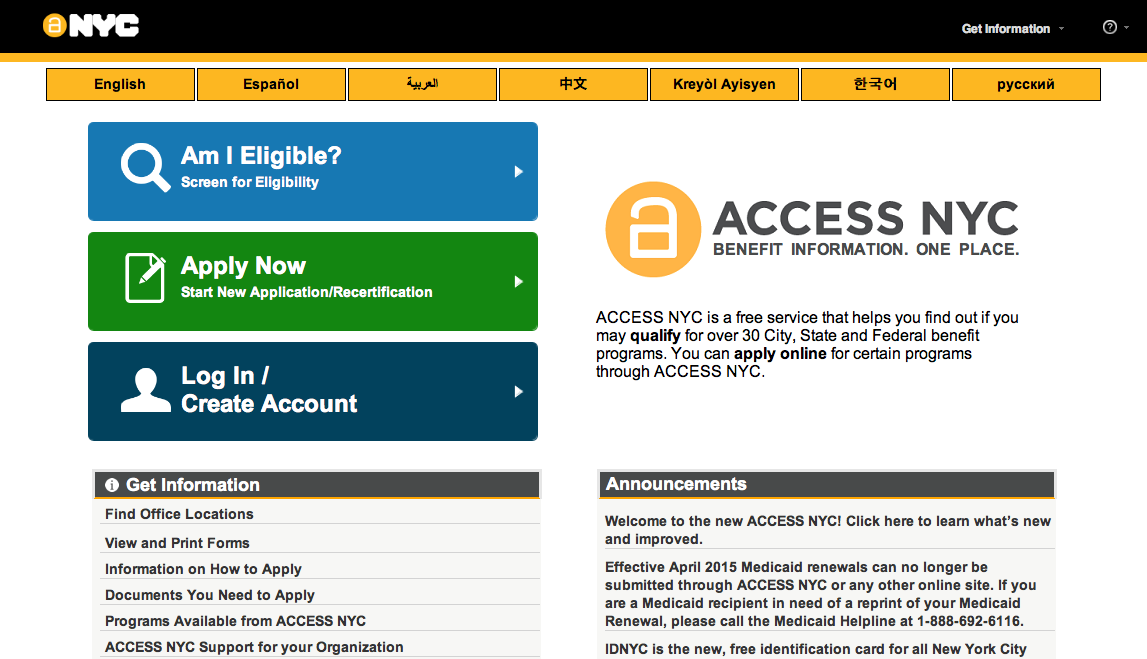Click the ACCESS NYC orange padlock logo
This screenshot has height=659, width=1147.
[x=651, y=229]
